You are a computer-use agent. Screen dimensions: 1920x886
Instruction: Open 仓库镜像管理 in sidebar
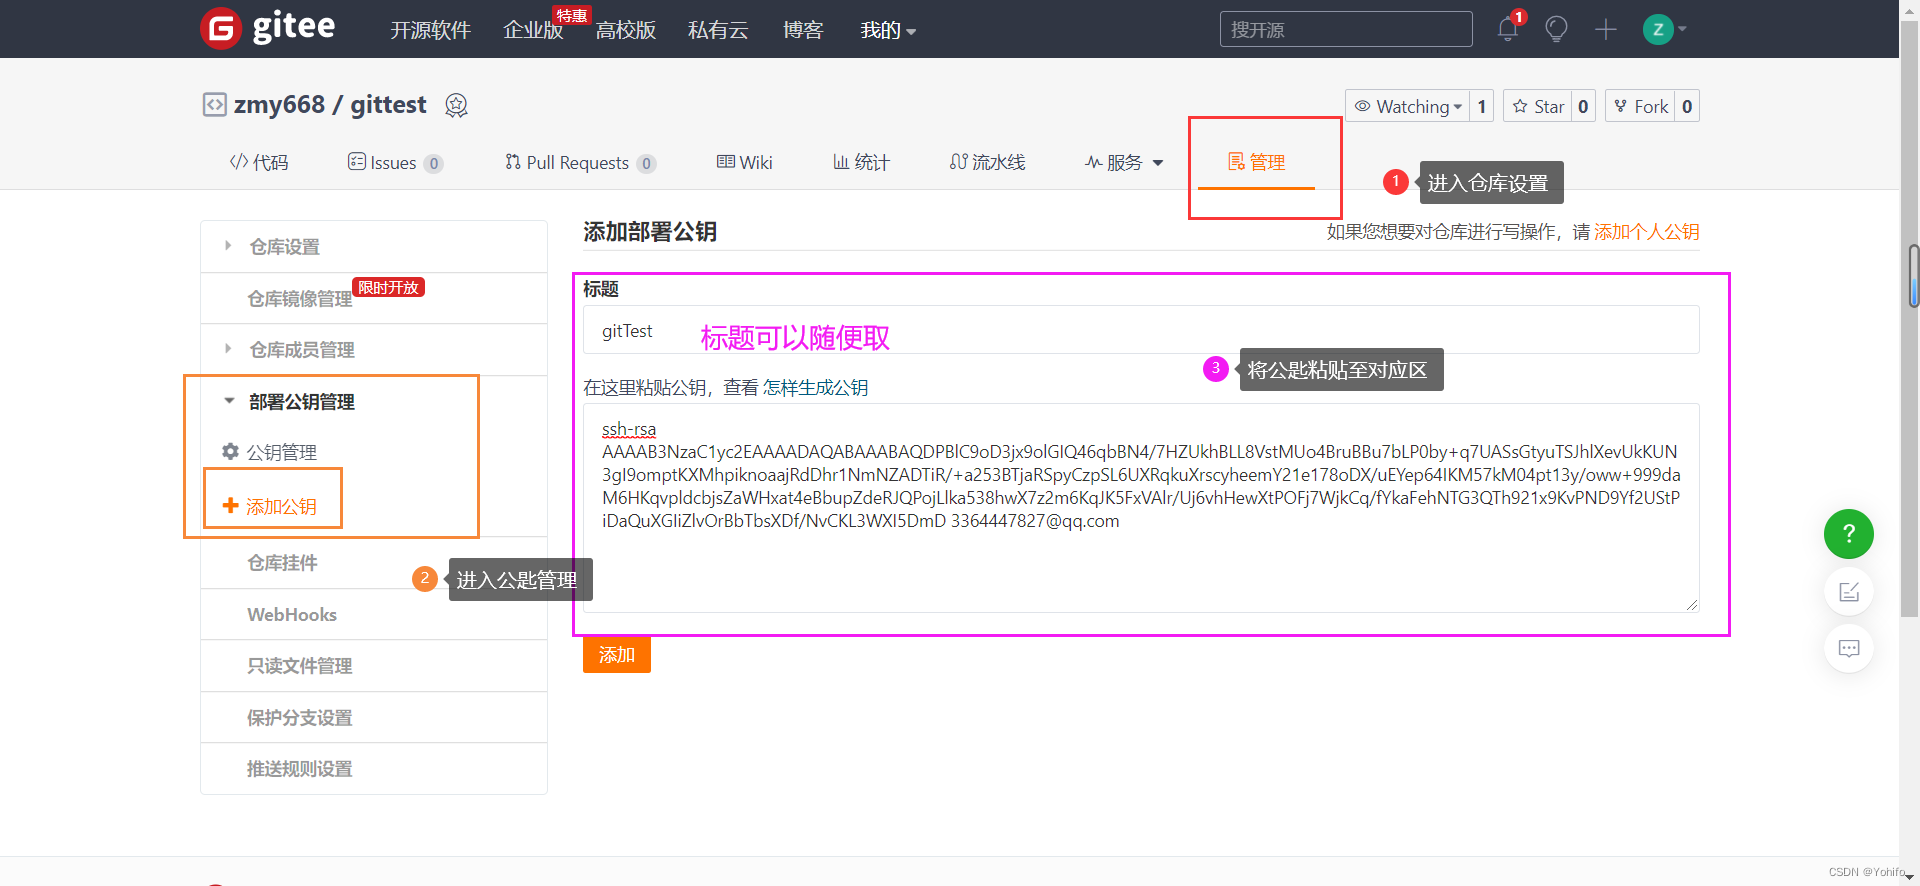[x=300, y=299]
